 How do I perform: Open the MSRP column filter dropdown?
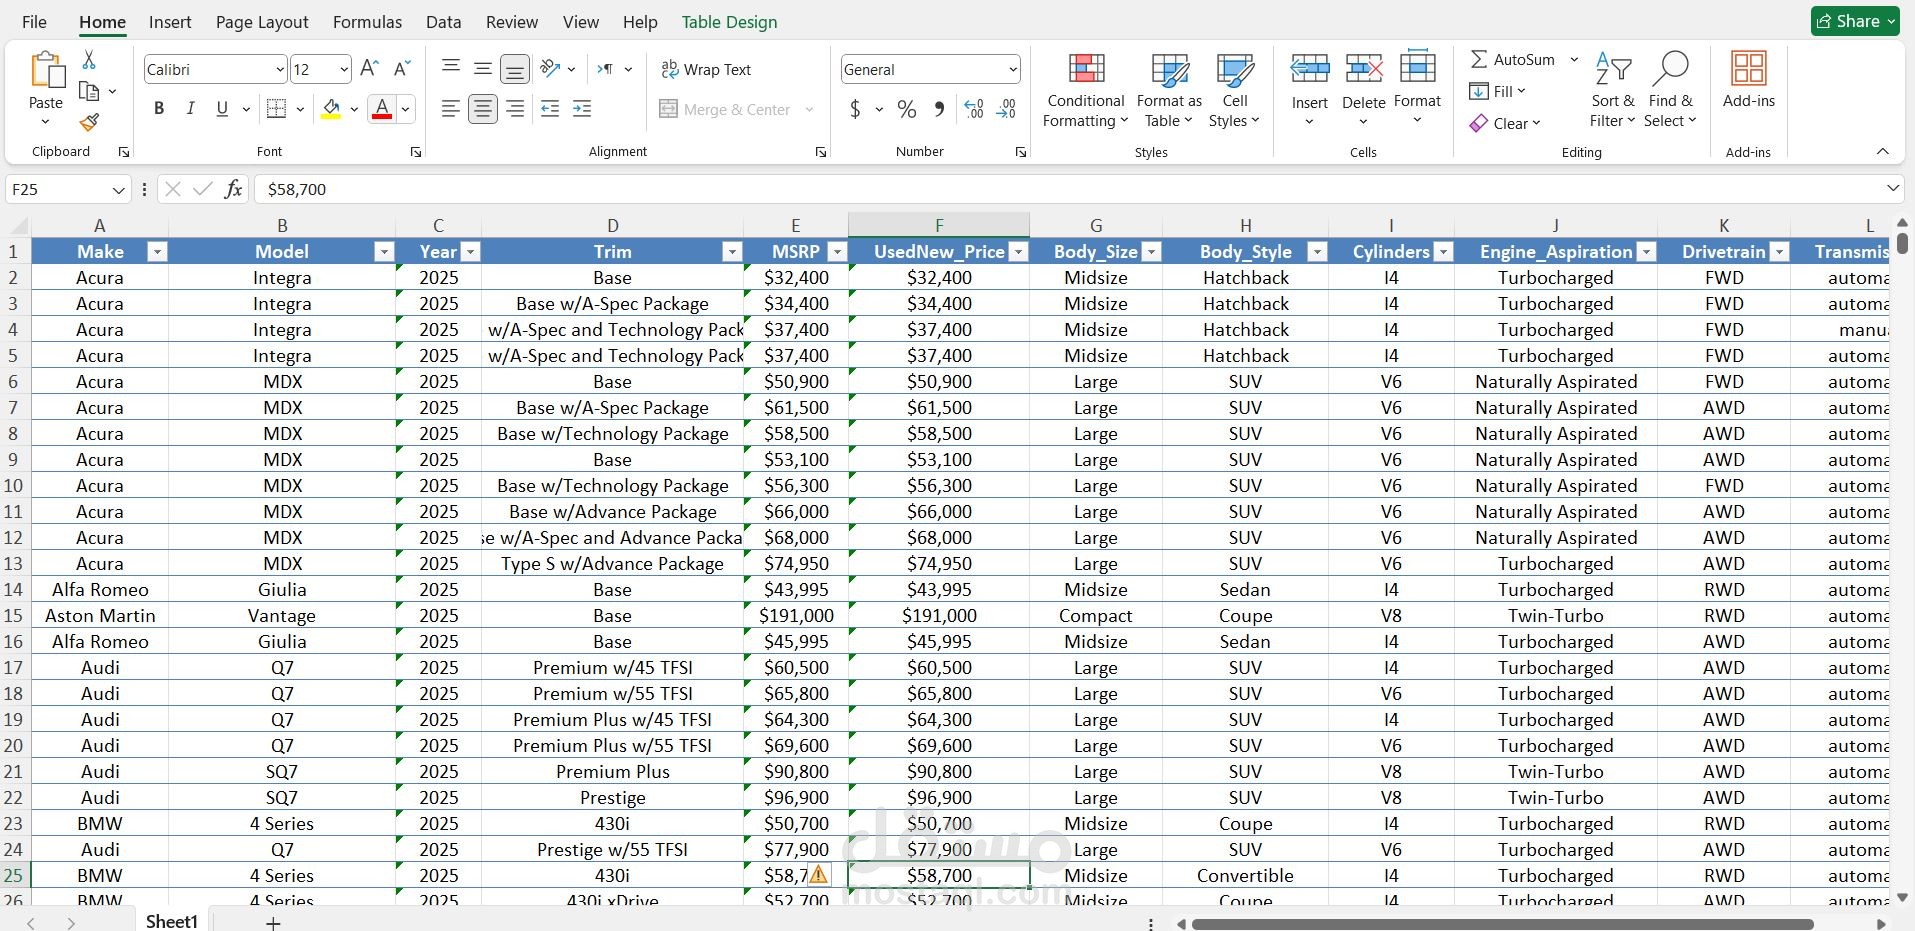click(x=838, y=252)
